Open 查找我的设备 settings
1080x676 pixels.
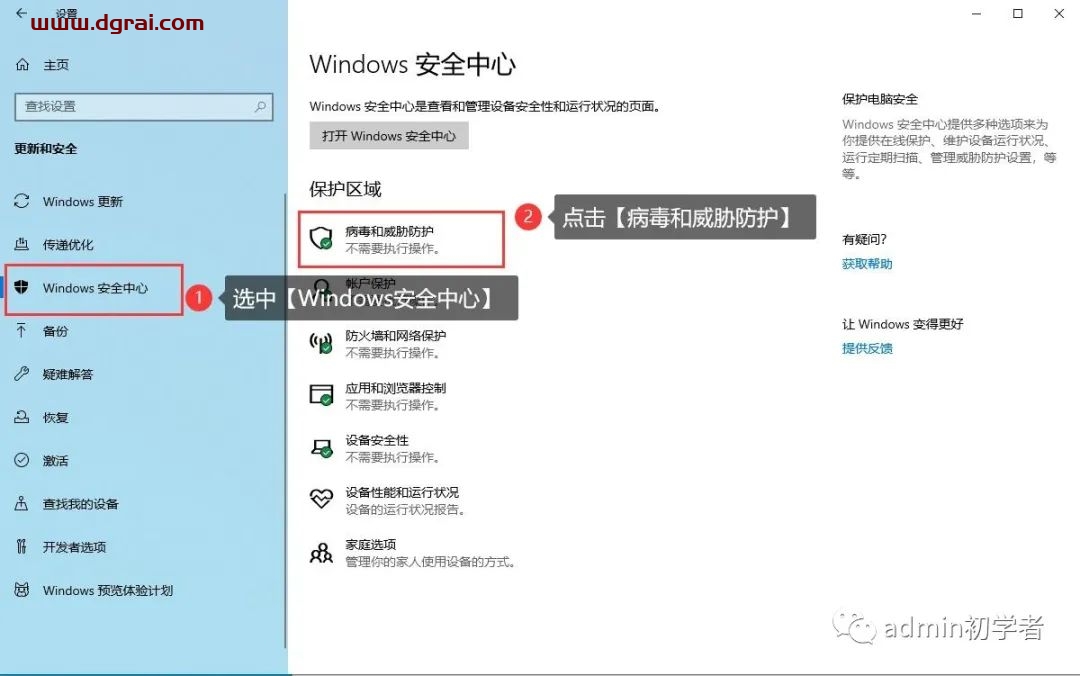(81, 504)
